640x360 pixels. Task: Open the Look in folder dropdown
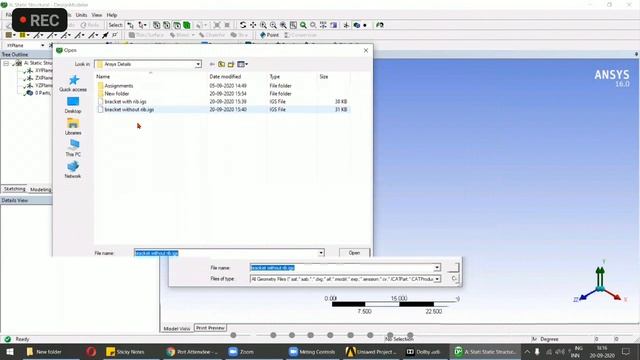[198, 64]
